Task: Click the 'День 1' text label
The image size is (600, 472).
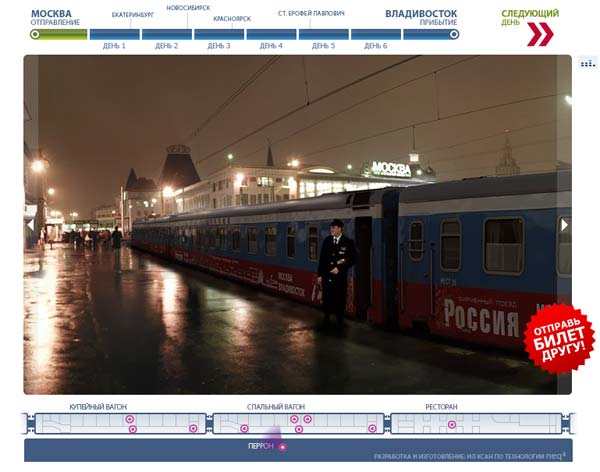Action: [x=114, y=46]
